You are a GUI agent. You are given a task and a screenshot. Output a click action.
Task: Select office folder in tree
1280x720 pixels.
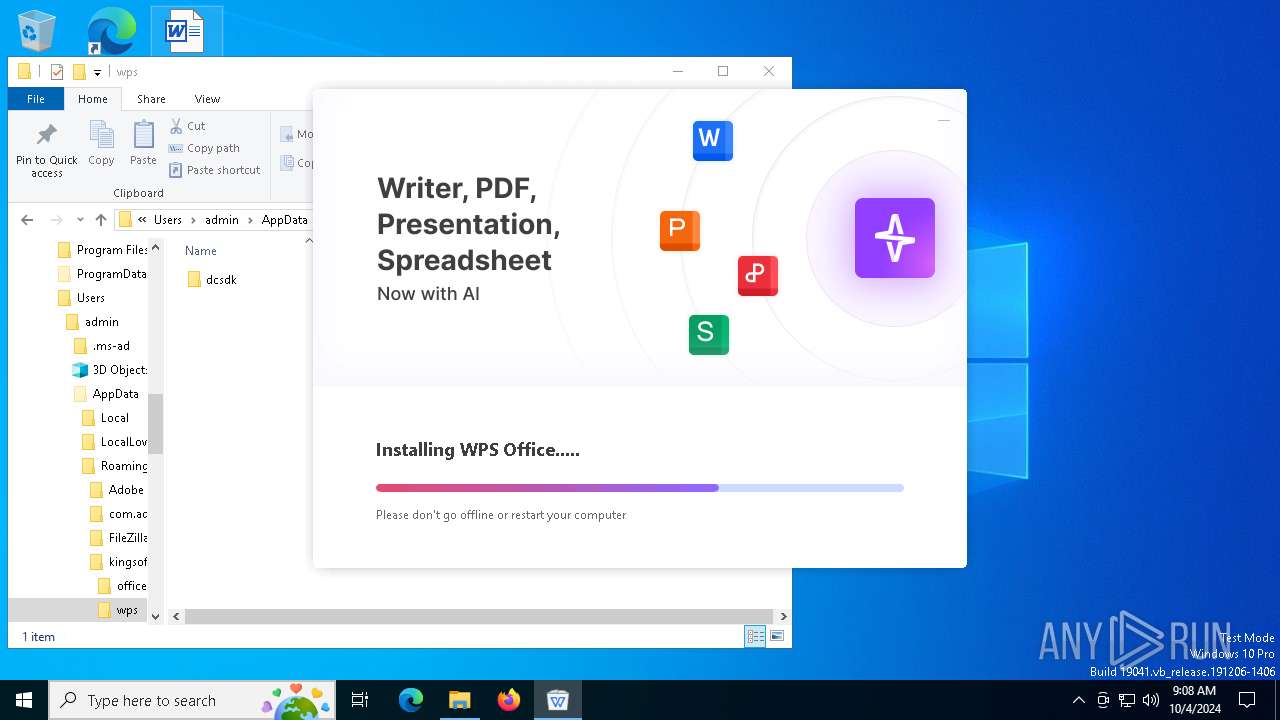tap(122, 586)
